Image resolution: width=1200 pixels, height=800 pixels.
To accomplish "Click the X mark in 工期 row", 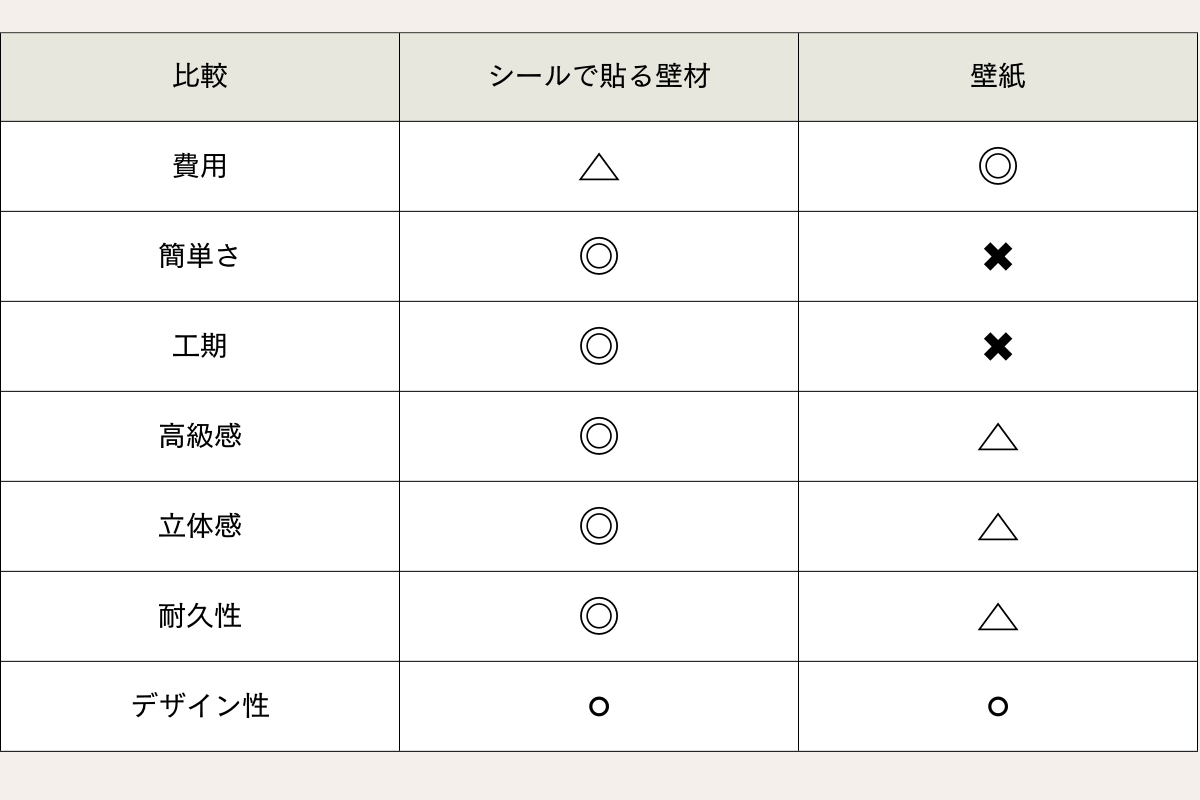I will [x=998, y=347].
